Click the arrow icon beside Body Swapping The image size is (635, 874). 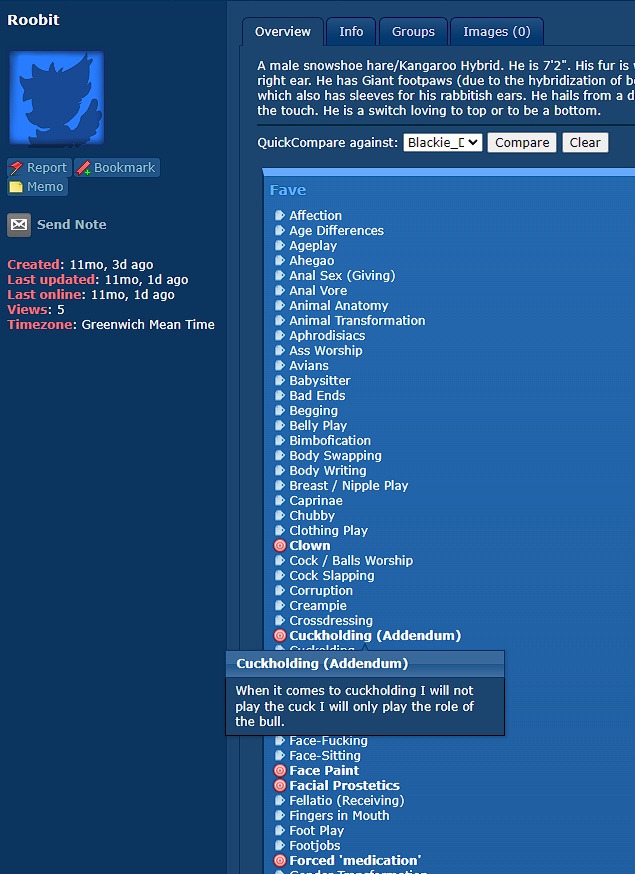tap(280, 456)
